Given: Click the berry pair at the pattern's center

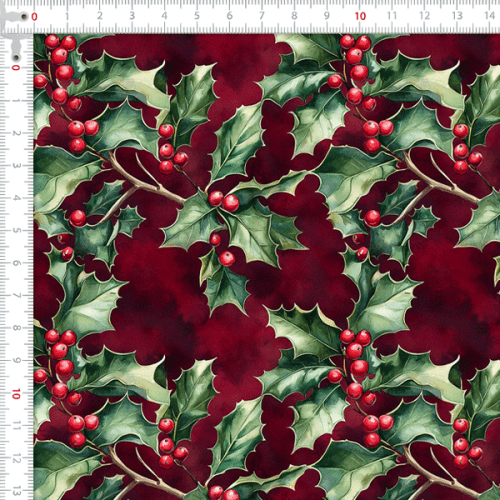Looking at the screenshot, I should tap(224, 201).
